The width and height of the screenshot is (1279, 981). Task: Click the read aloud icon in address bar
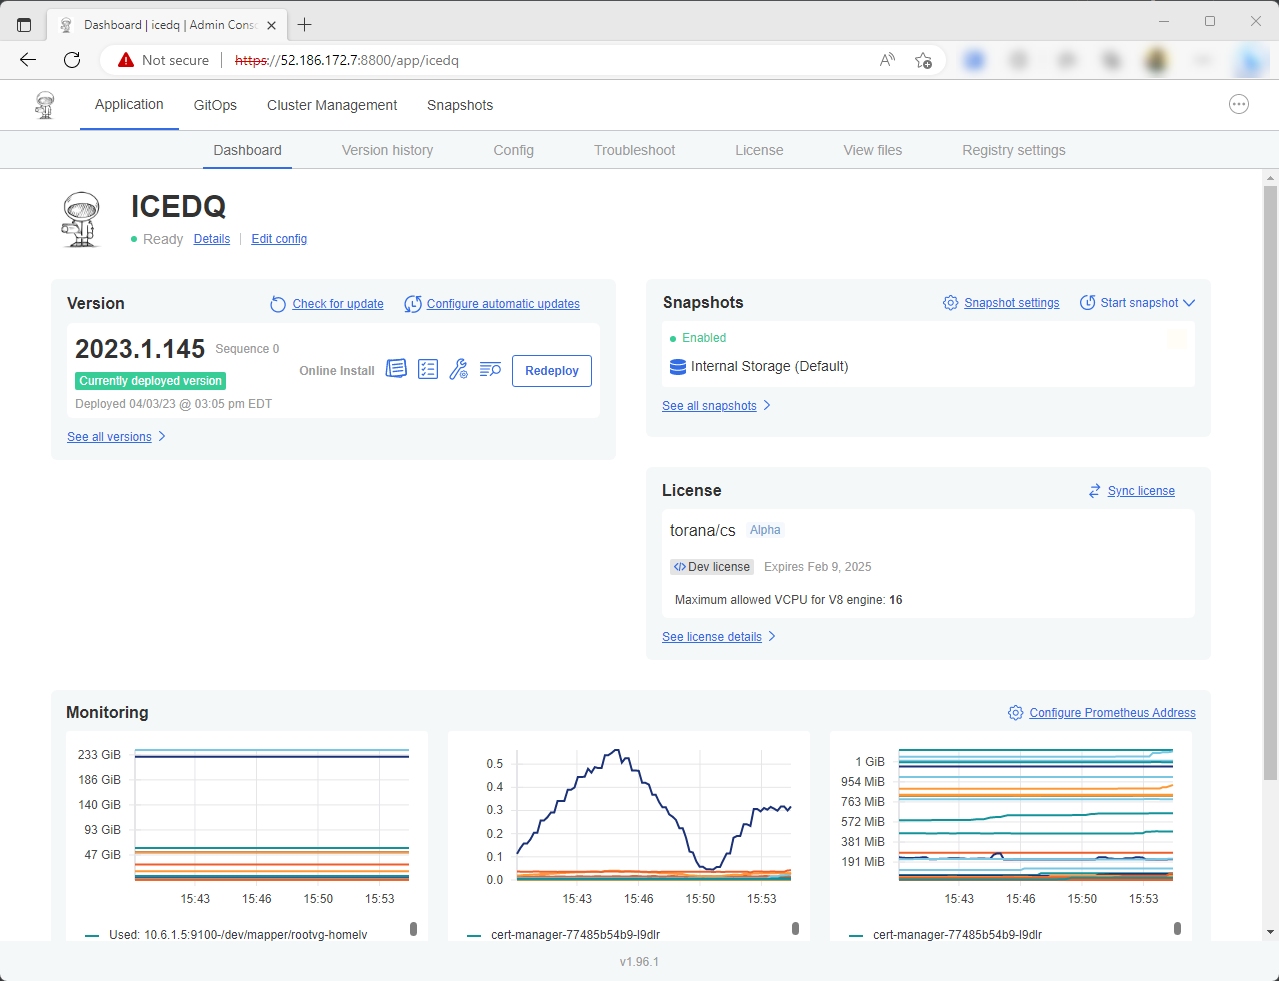[887, 60]
